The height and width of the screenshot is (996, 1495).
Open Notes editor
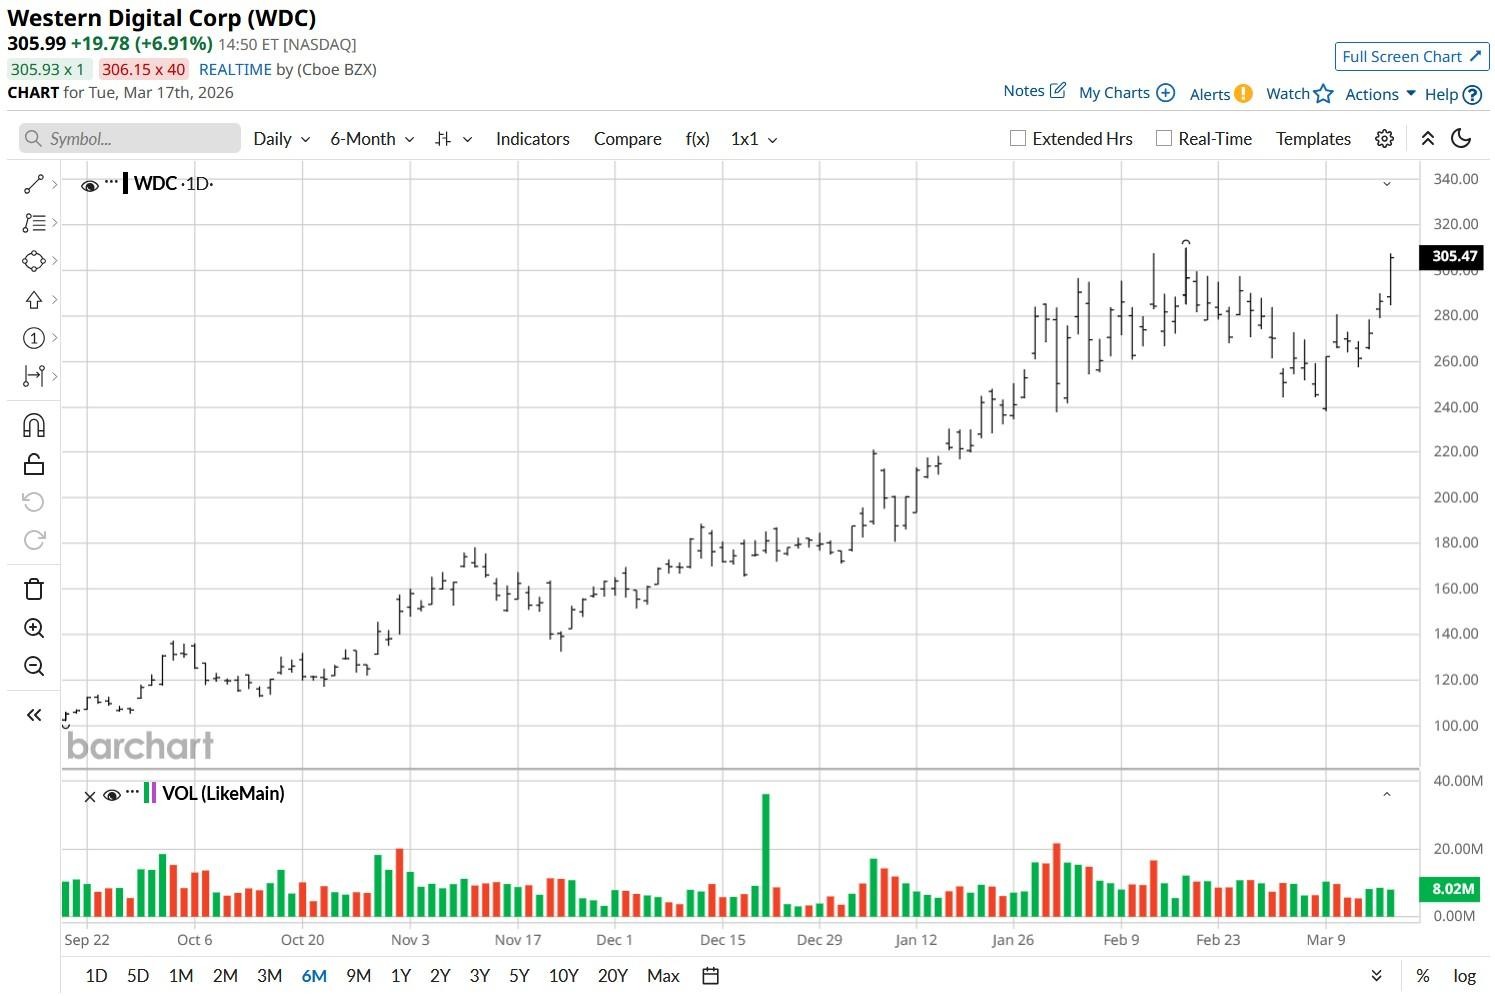pyautogui.click(x=1034, y=91)
